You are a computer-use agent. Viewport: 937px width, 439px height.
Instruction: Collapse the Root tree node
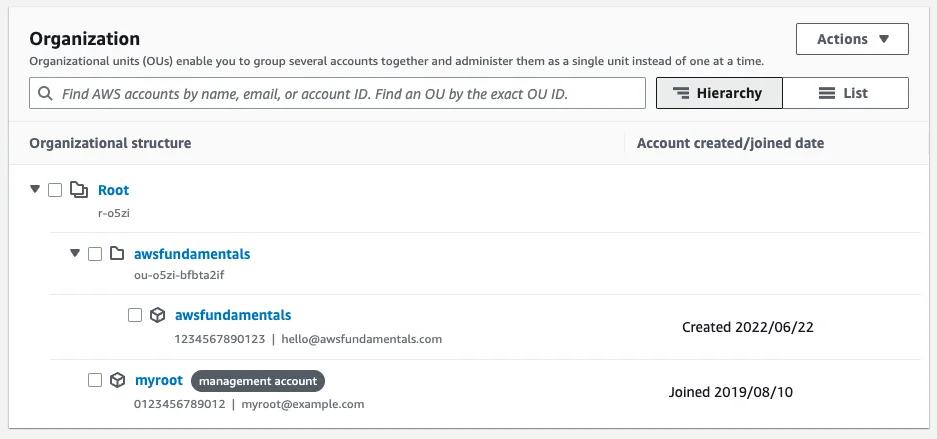point(35,189)
